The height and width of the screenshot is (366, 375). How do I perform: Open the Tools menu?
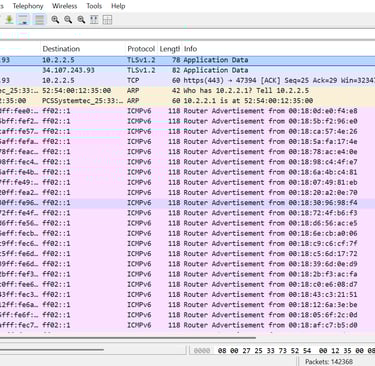(94, 6)
